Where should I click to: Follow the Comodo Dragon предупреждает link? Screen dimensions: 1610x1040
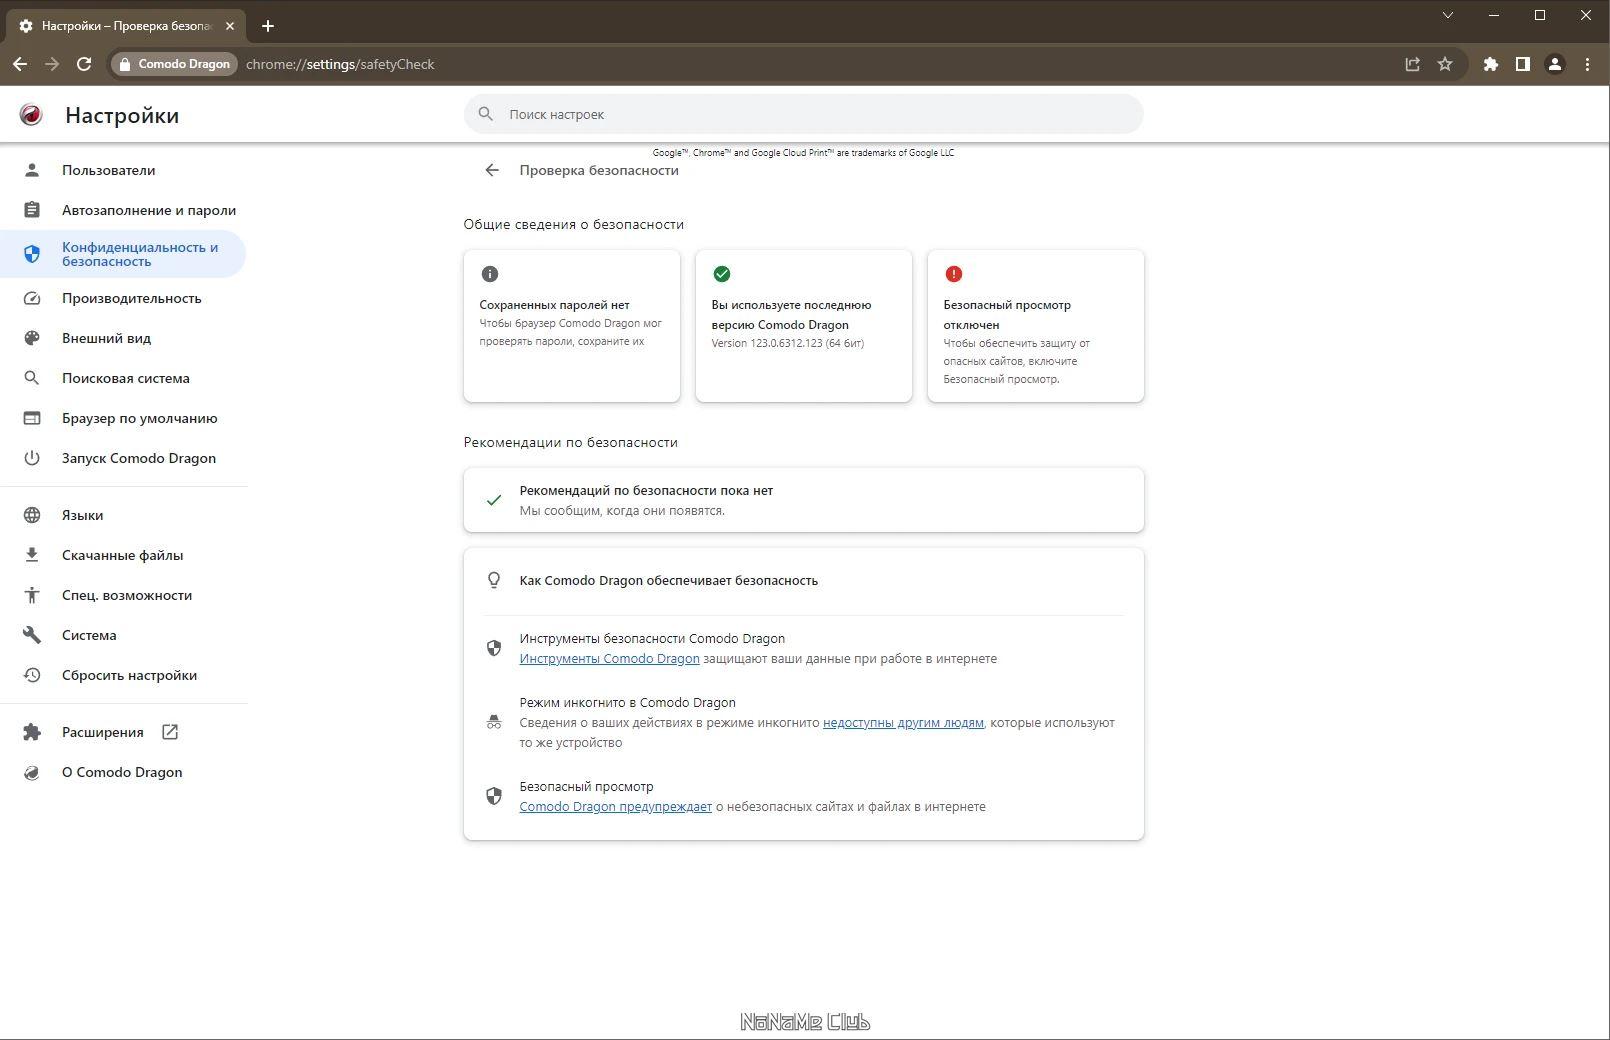point(615,807)
